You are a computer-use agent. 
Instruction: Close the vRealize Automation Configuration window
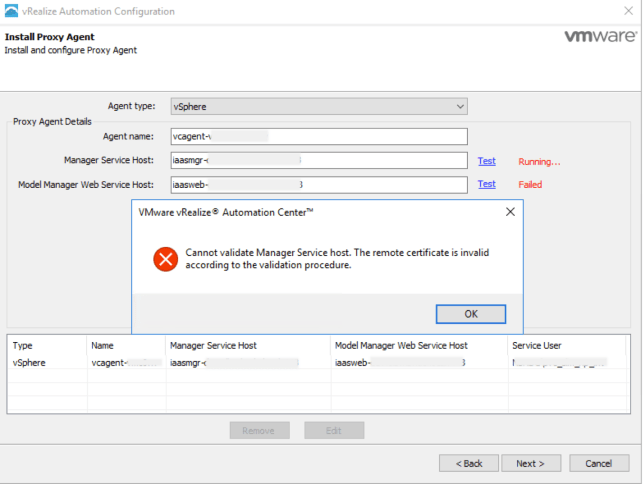[628, 11]
